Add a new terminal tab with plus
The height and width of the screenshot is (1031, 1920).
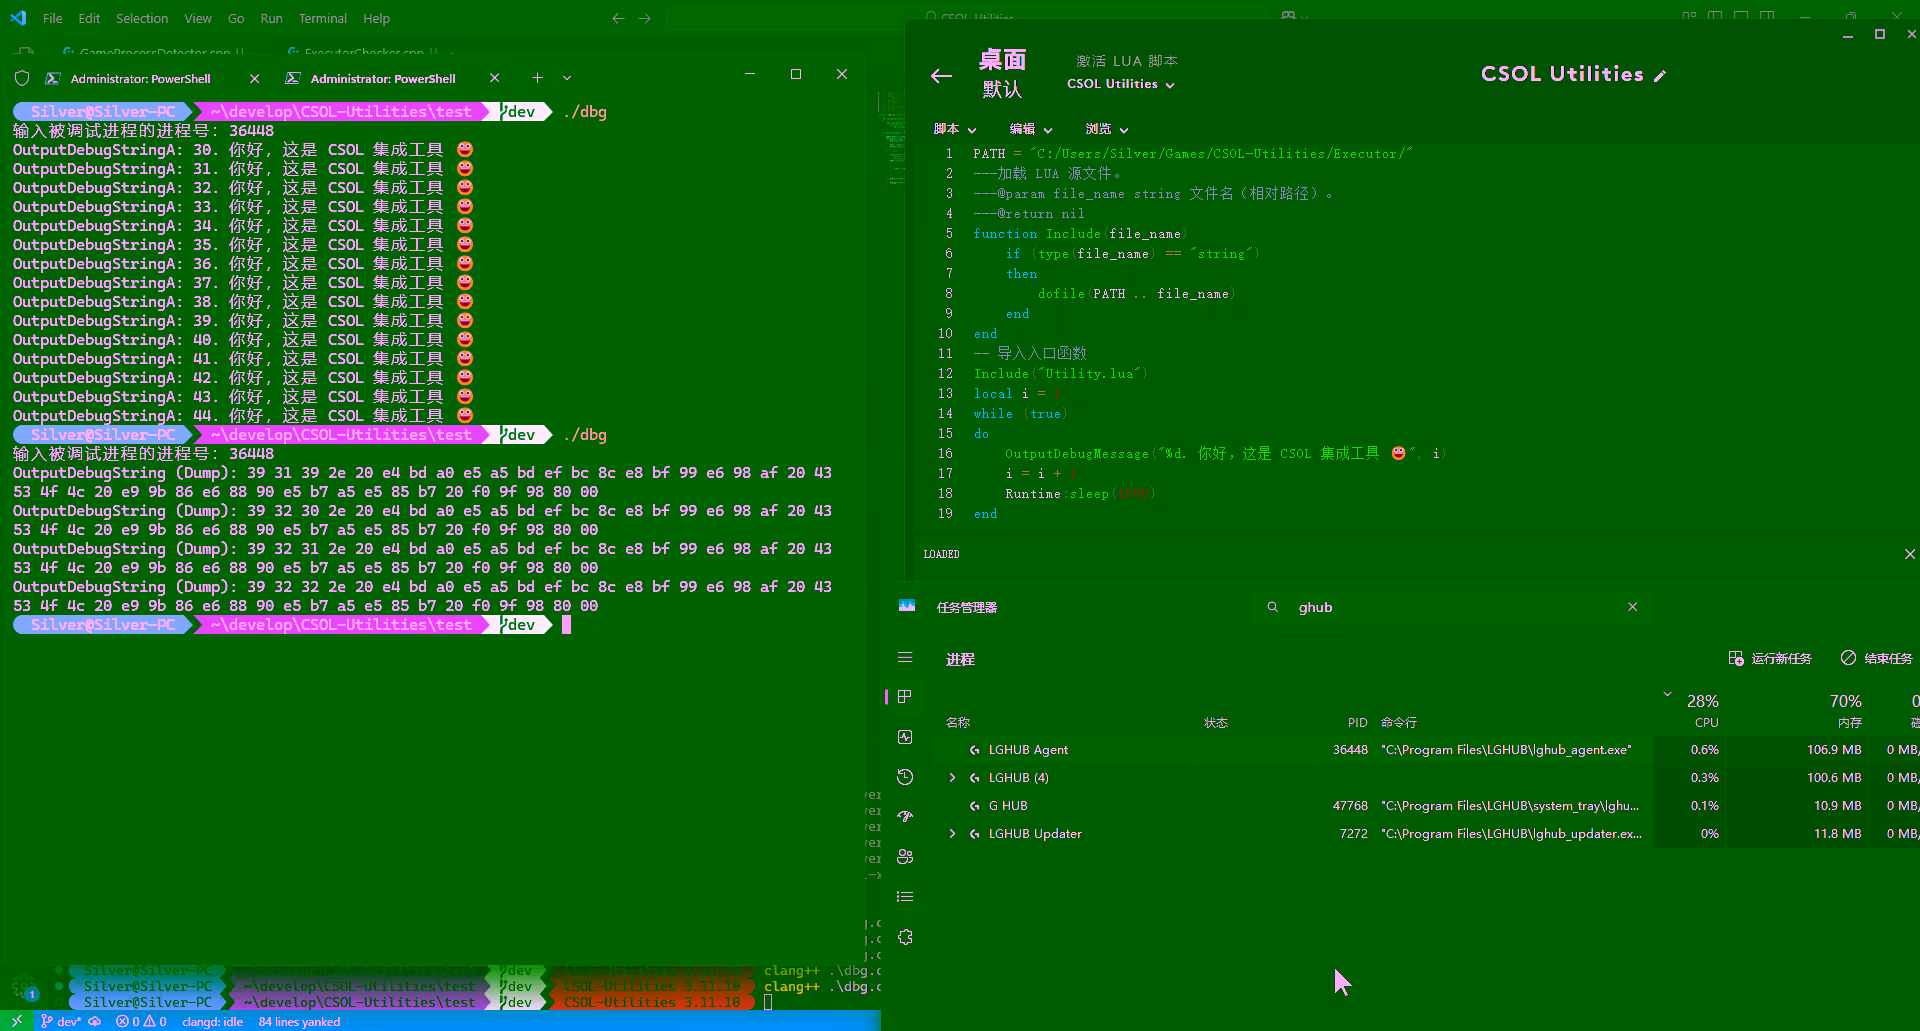[x=537, y=78]
